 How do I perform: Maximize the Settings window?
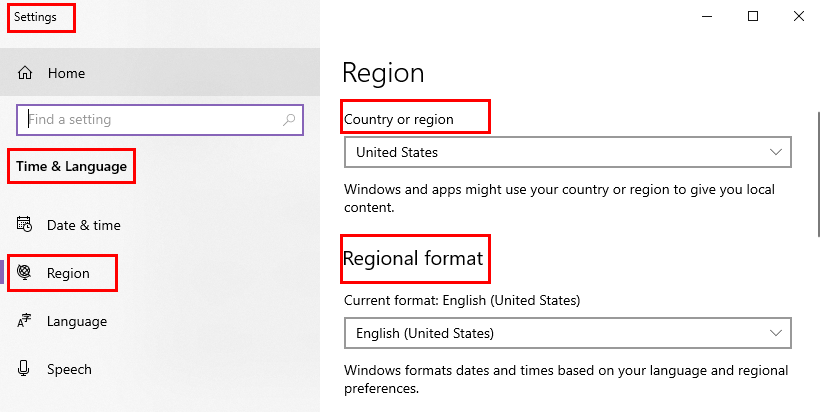(753, 16)
